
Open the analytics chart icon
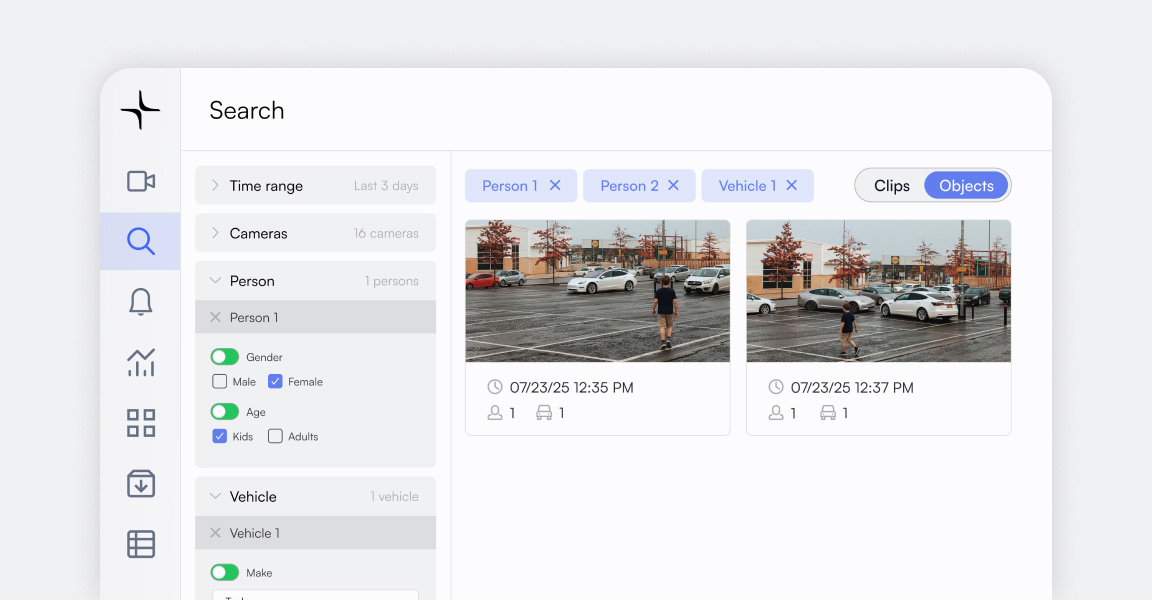[141, 362]
